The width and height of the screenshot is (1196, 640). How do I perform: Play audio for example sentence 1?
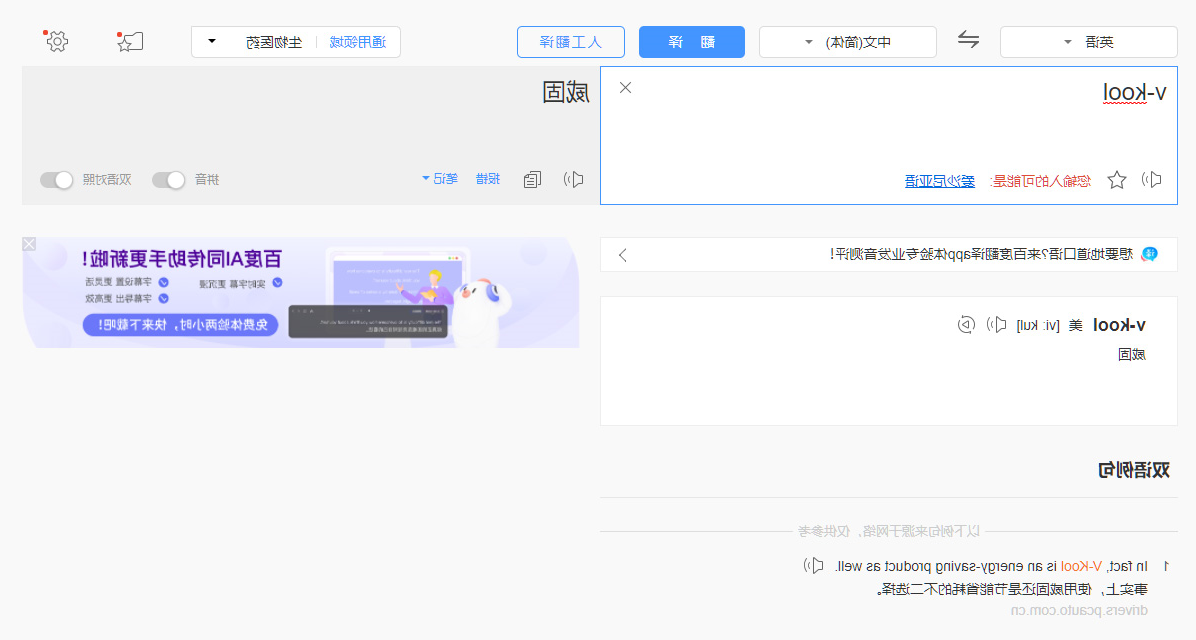click(813, 566)
